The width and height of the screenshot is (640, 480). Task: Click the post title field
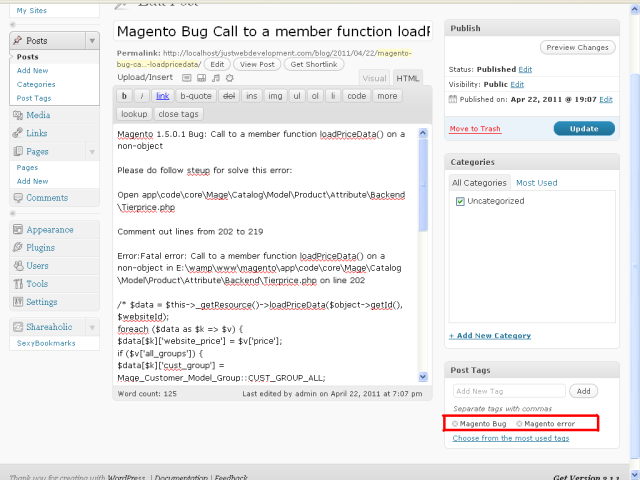point(273,31)
